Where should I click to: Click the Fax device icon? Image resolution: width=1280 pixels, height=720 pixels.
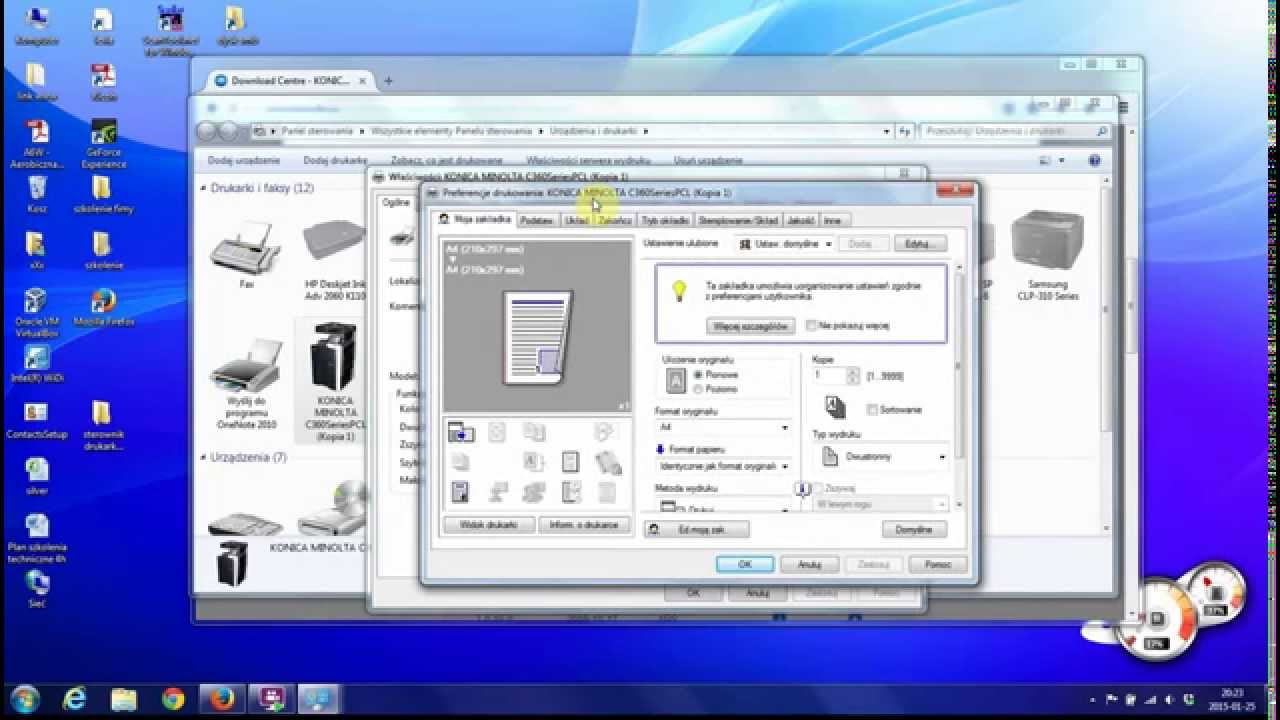coord(246,253)
